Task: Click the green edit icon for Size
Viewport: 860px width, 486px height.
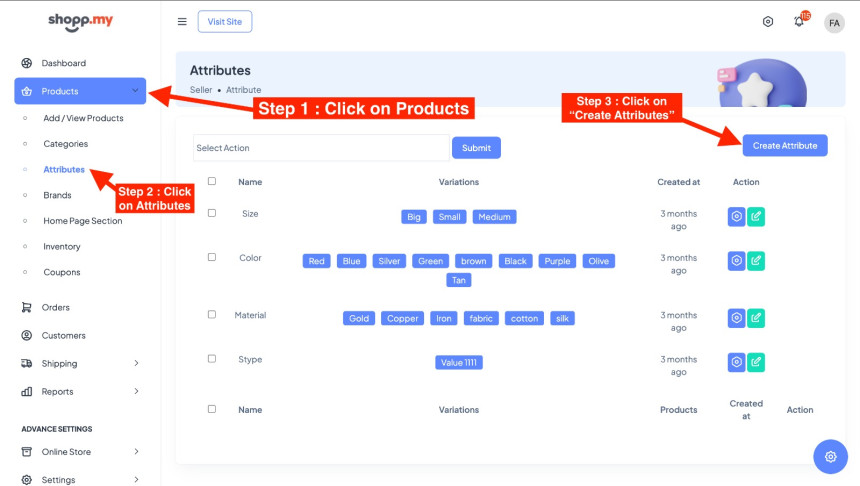Action: click(756, 217)
